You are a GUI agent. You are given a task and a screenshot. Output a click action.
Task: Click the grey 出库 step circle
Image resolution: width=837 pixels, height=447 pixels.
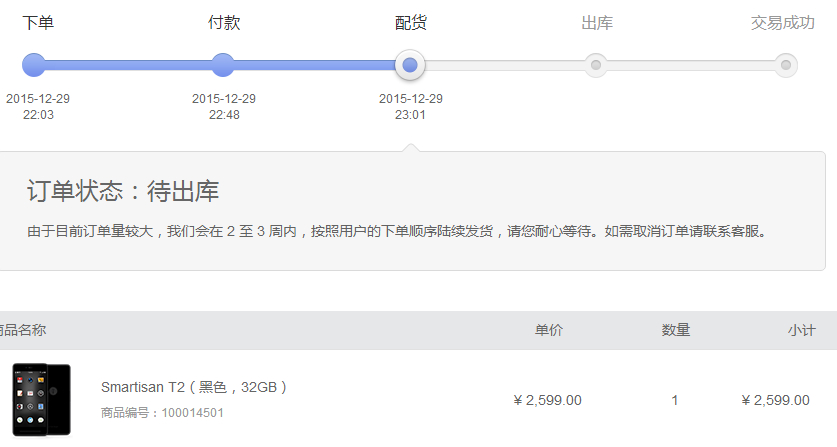pyautogui.click(x=596, y=65)
